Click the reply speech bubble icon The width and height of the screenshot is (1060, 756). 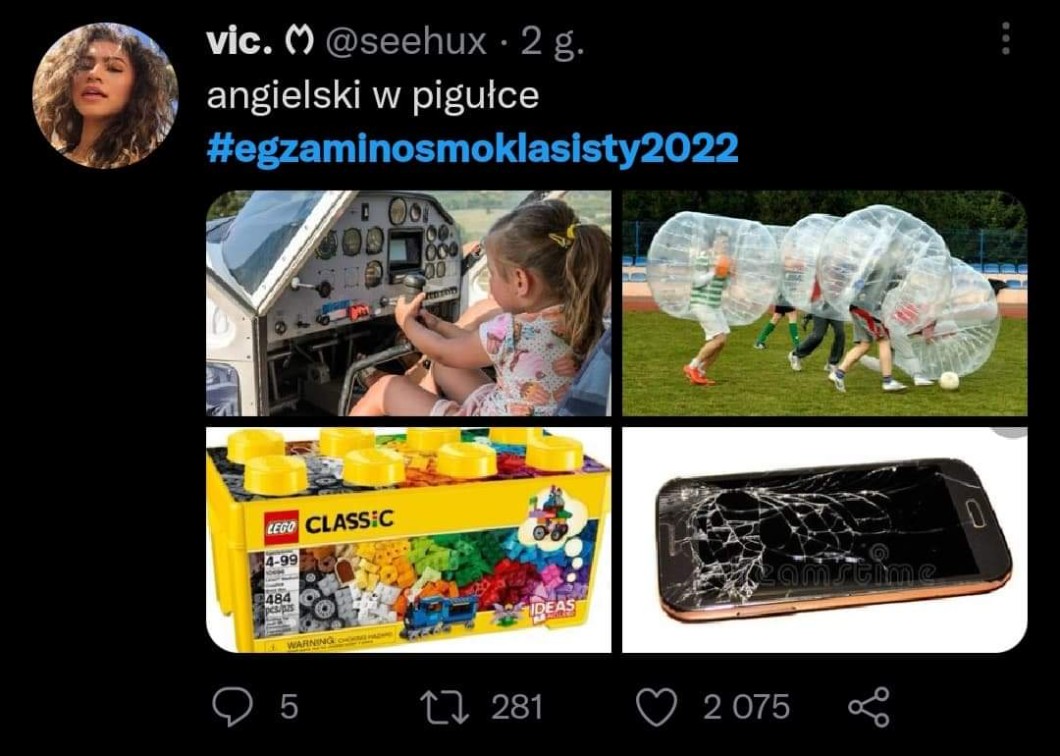tap(233, 707)
